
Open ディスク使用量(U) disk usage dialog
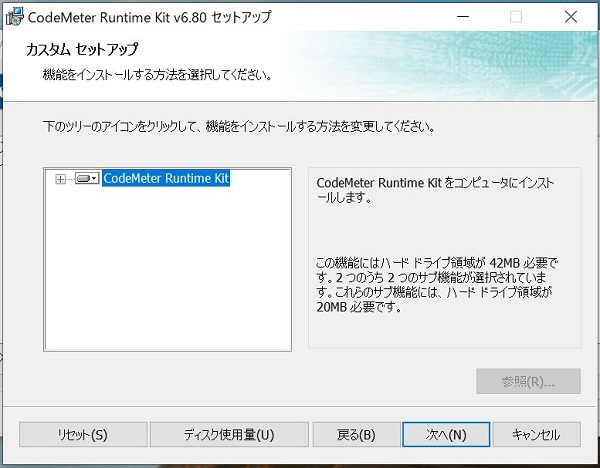click(x=229, y=434)
